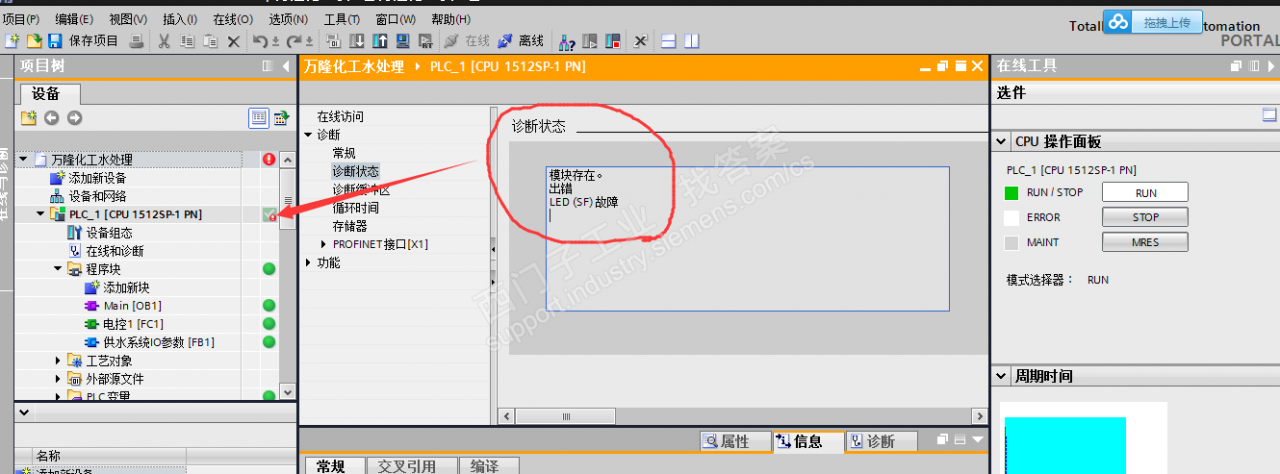
Task: Split editor space vertically
Action: (691, 41)
